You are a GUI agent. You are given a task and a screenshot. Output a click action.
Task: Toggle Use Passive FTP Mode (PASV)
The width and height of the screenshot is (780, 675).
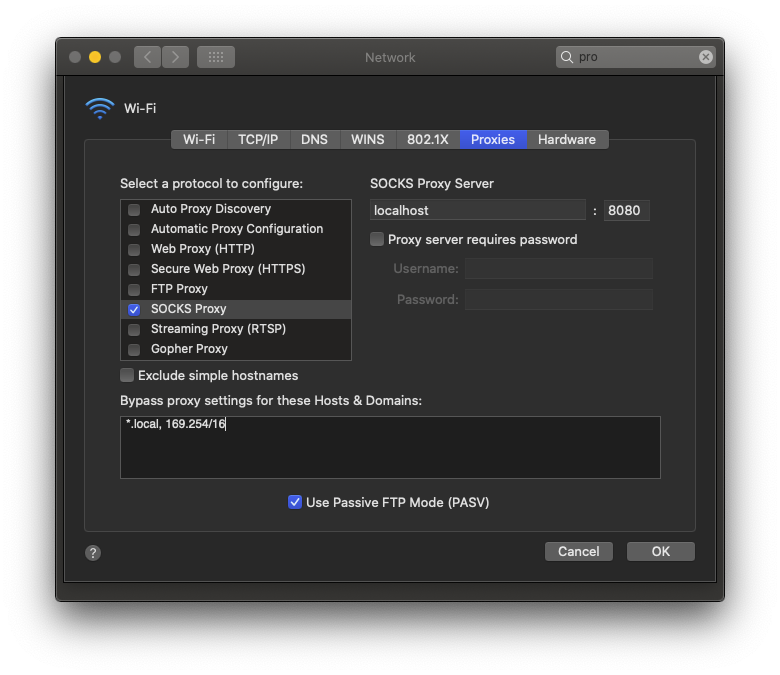point(295,502)
